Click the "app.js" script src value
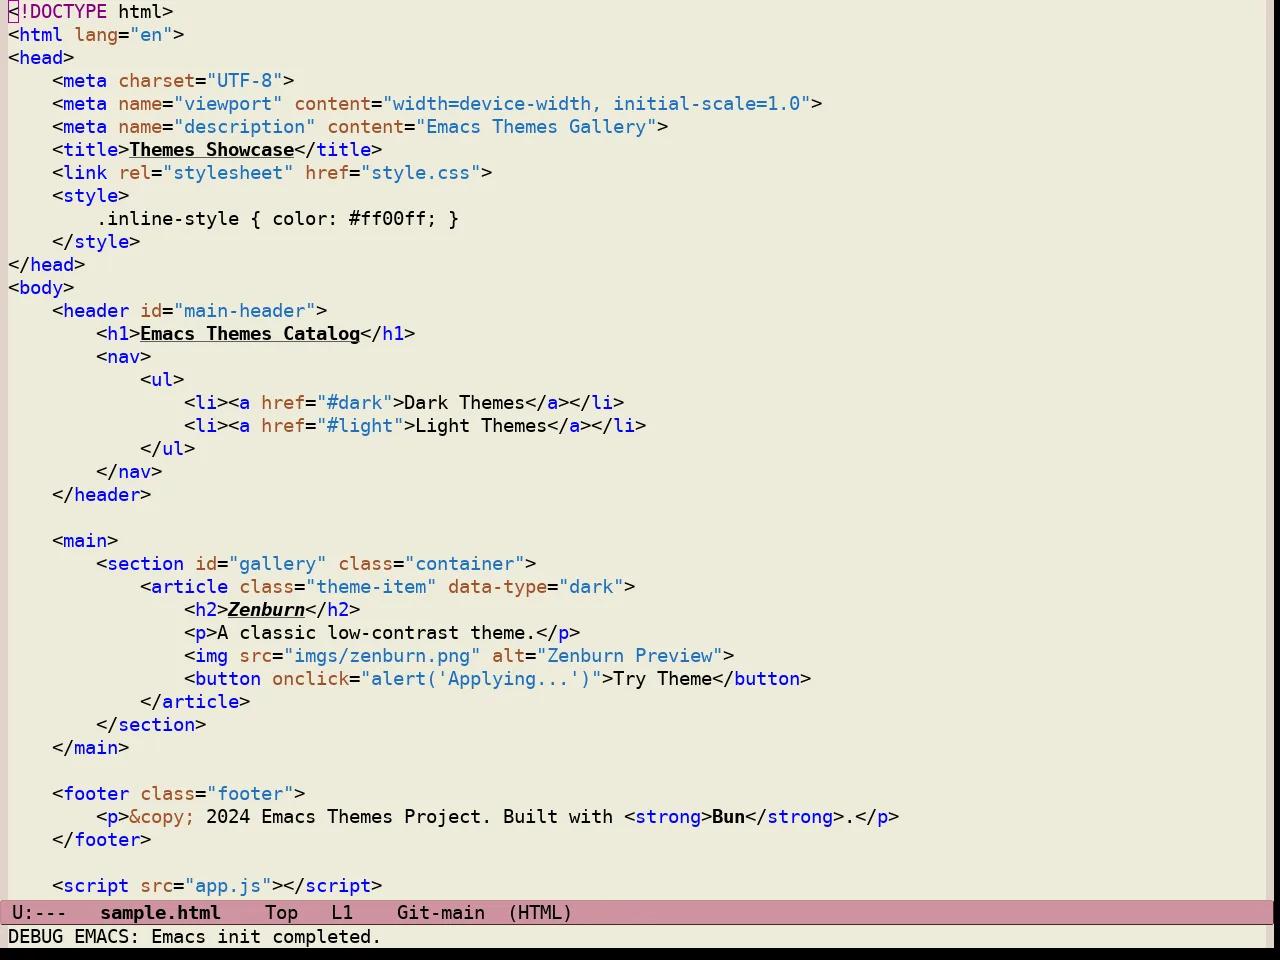The width and height of the screenshot is (1280, 960). click(x=228, y=886)
